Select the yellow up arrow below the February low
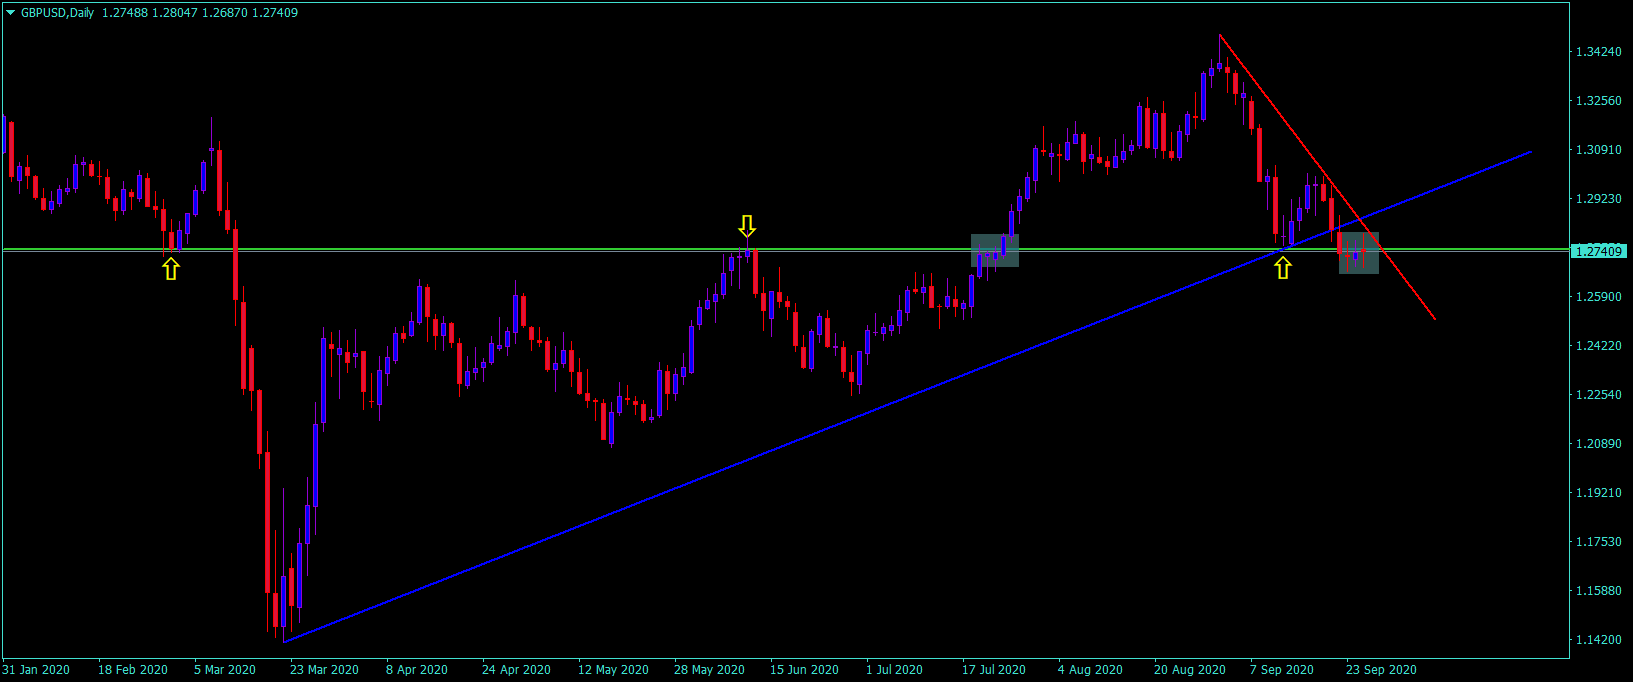The height and width of the screenshot is (682, 1633). 171,268
